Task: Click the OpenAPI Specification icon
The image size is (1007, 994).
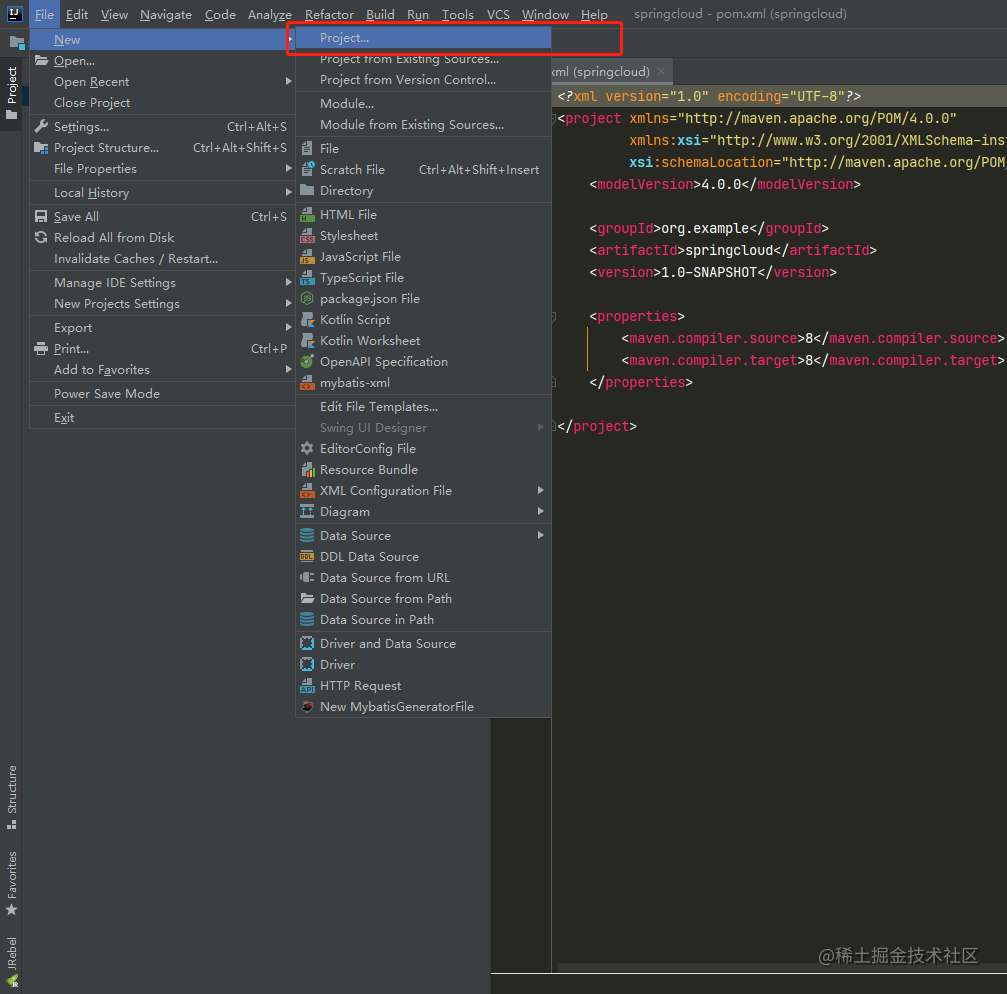Action: [308, 362]
